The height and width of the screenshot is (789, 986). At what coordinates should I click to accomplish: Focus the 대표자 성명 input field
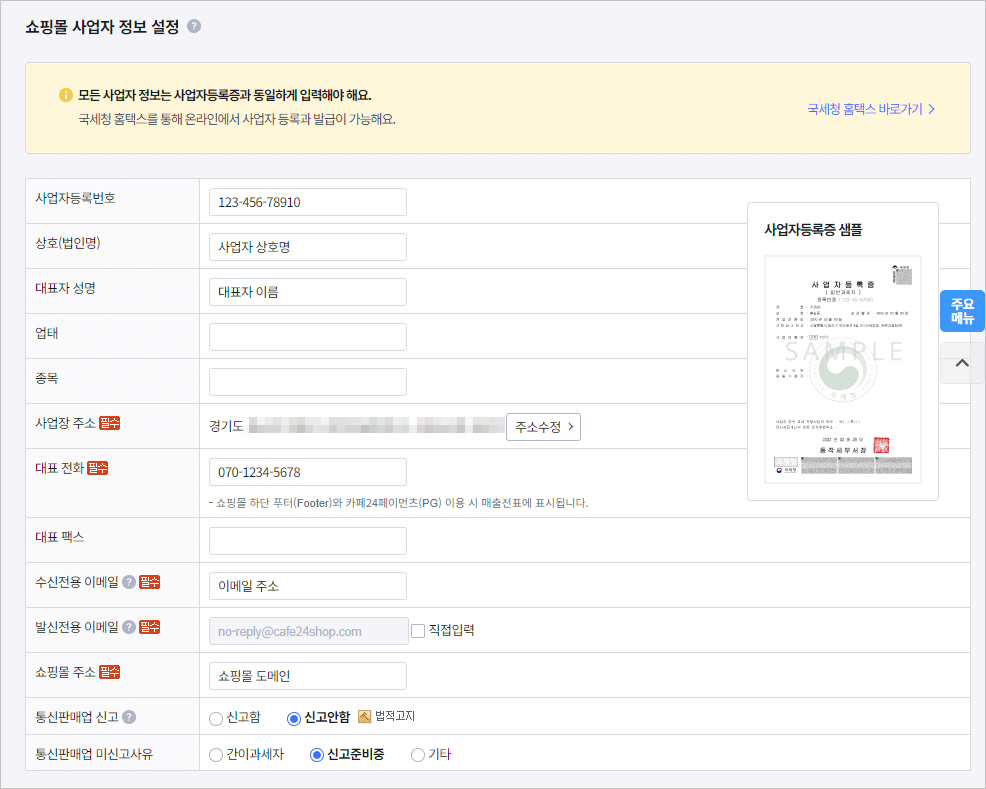[x=307, y=292]
